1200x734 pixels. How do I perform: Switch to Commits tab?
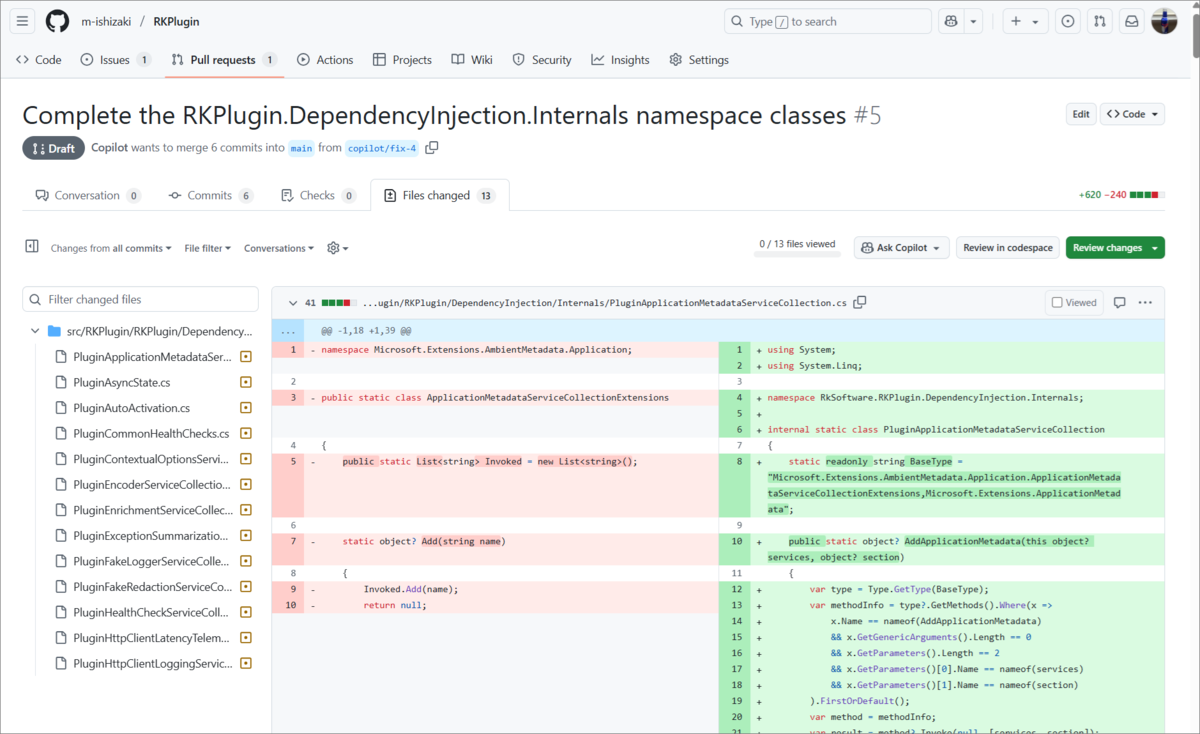pyautogui.click(x=211, y=195)
